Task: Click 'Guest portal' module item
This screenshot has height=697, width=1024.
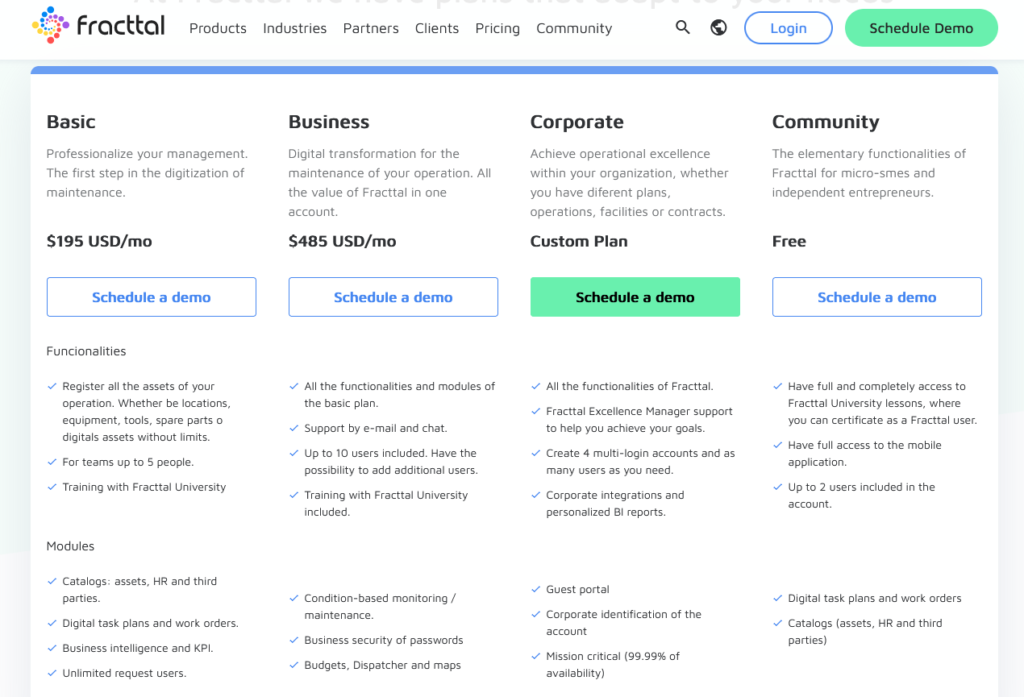Action: click(x=577, y=589)
